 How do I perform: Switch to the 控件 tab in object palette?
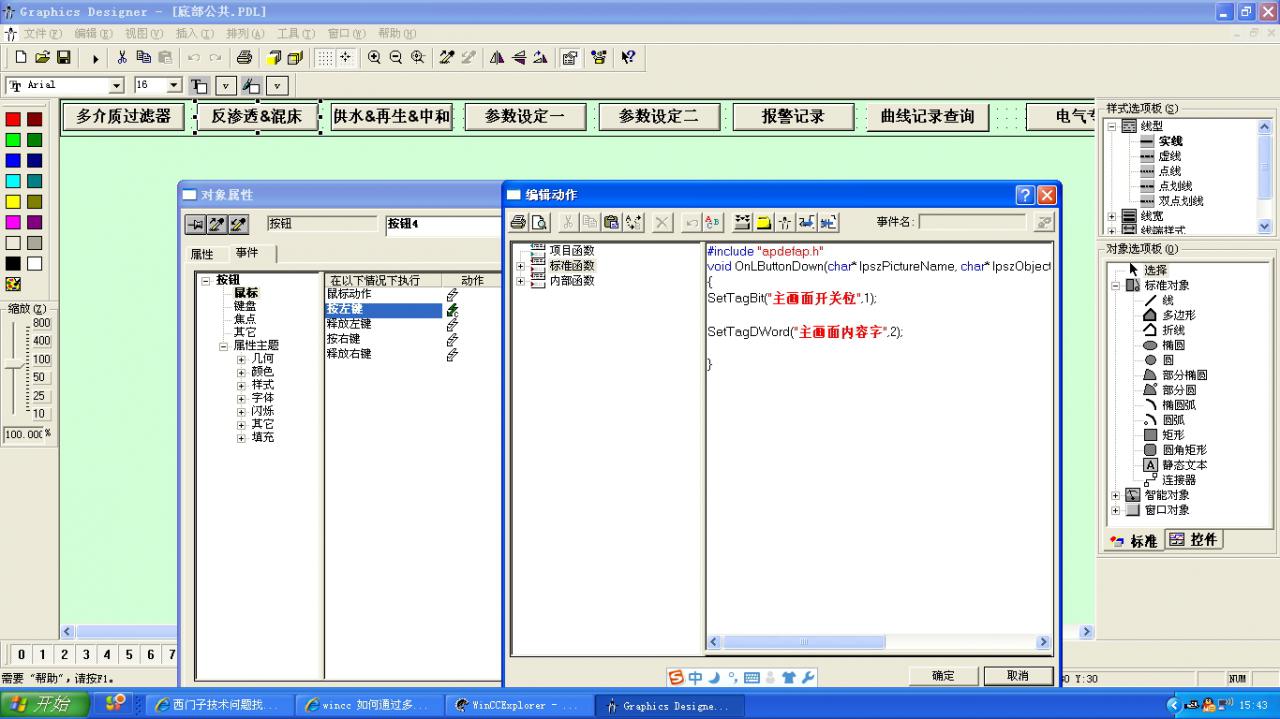[x=1194, y=540]
